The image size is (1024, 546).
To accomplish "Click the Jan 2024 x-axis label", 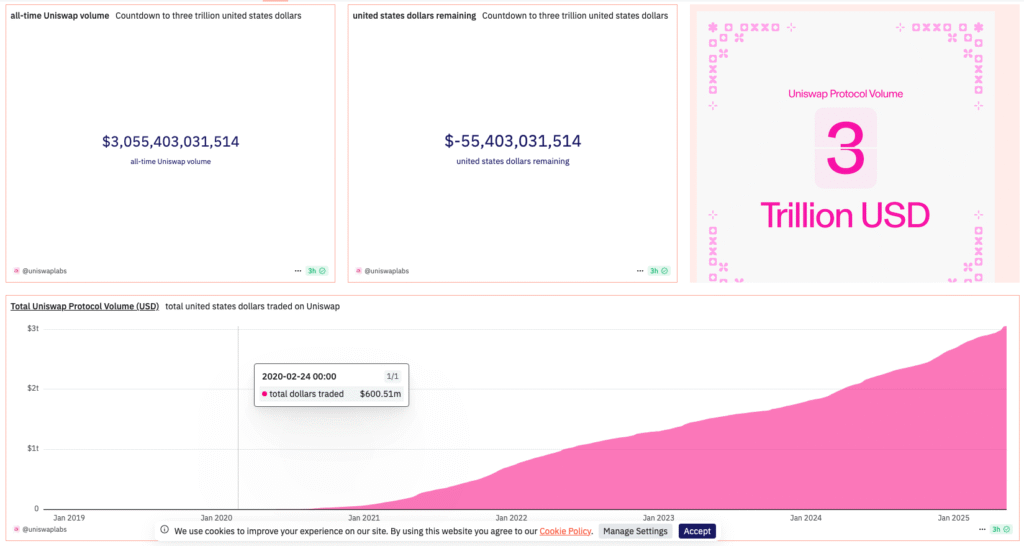I will [806, 518].
